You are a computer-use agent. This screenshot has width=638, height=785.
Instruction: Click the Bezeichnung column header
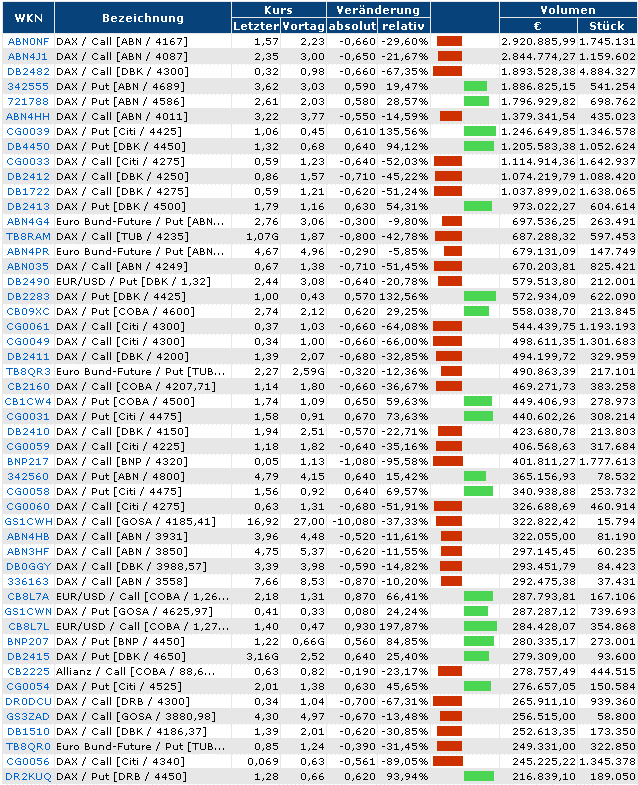(x=143, y=18)
